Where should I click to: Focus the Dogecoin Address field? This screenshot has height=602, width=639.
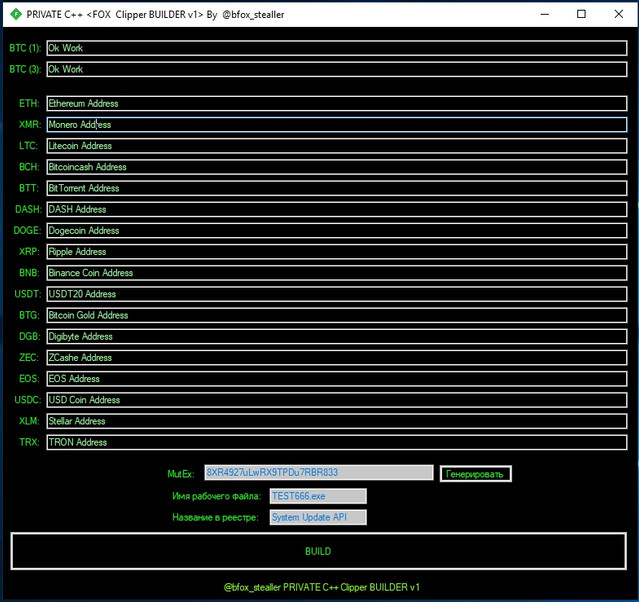(337, 231)
